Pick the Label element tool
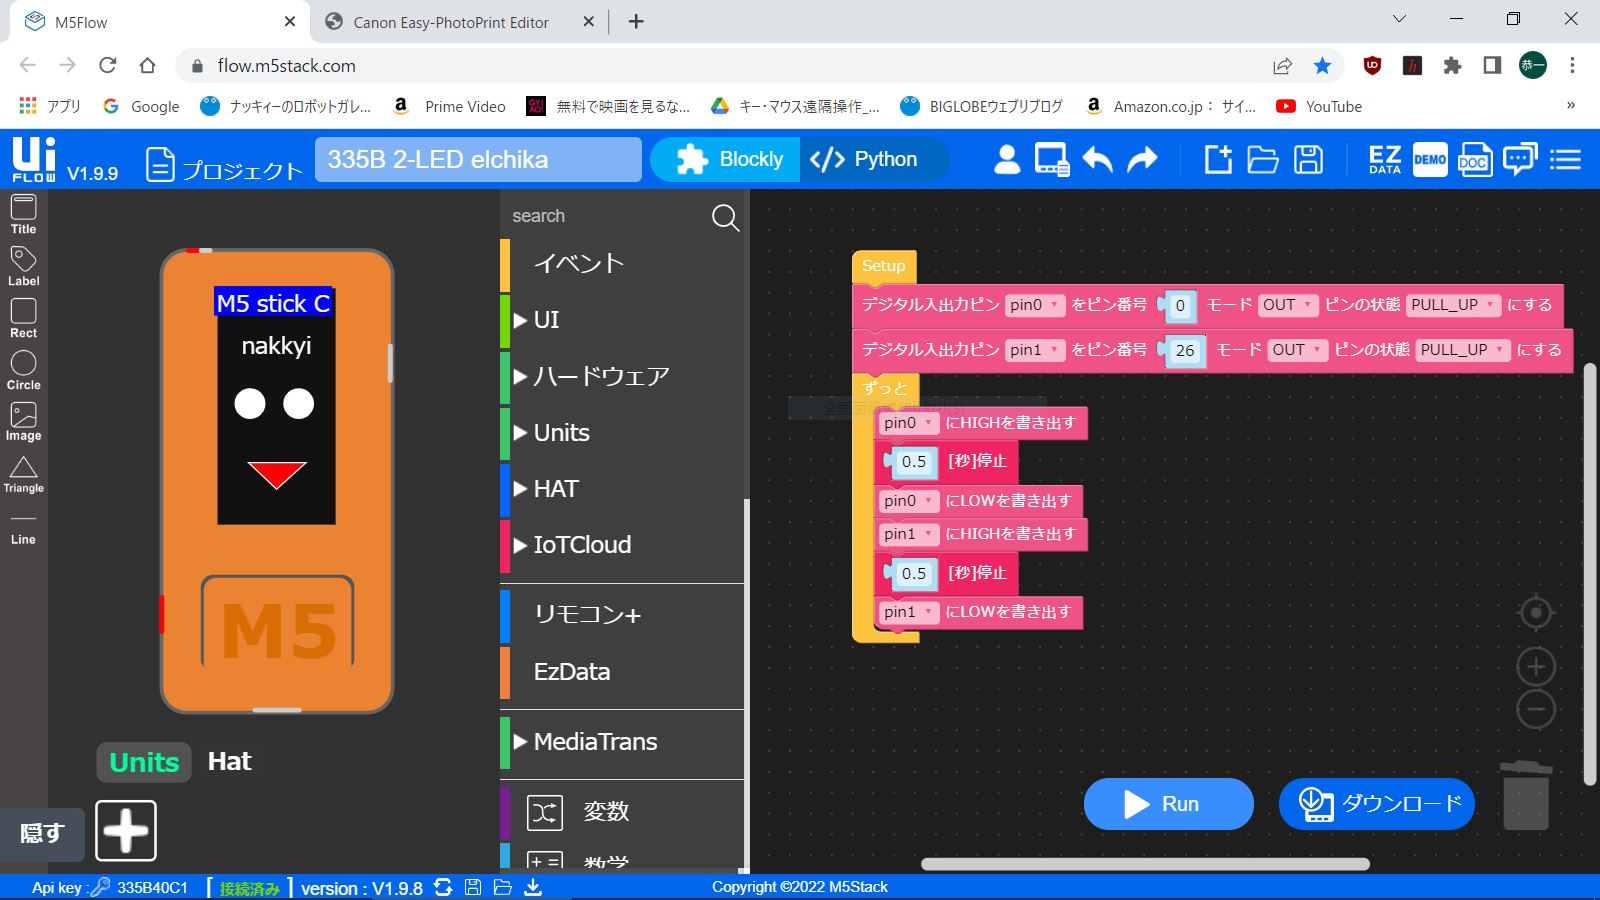 (x=23, y=265)
